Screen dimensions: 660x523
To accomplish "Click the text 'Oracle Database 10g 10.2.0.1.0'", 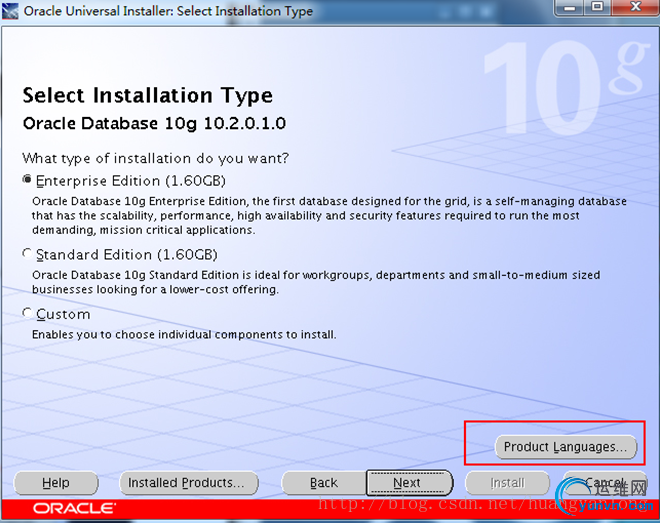I will pyautogui.click(x=154, y=124).
